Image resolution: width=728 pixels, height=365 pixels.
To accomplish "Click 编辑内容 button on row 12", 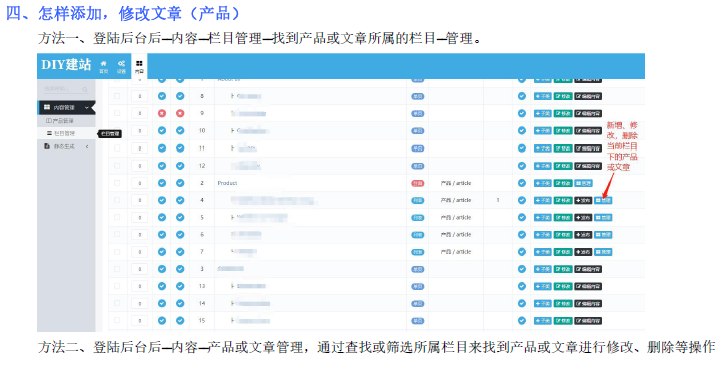I will 588,166.
